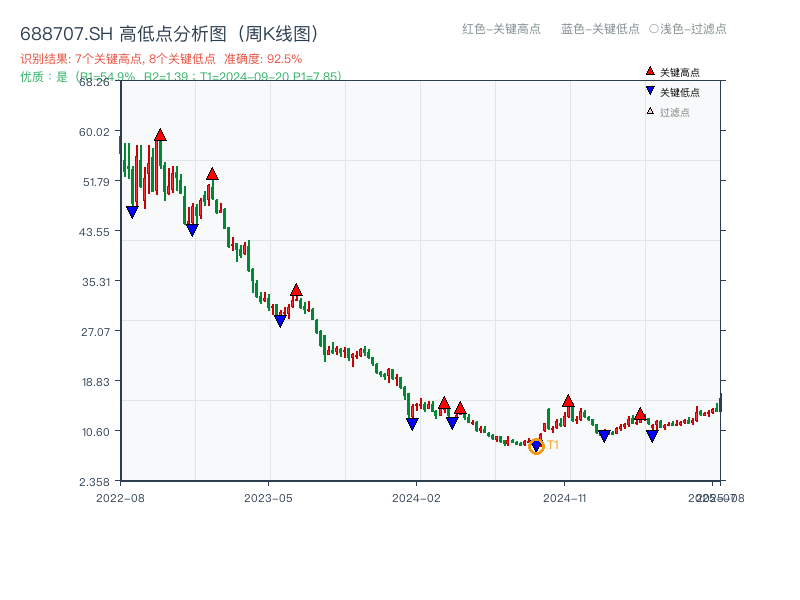This screenshot has width=800, height=600.
Task: Click the red high marker above the 2024-11 rebound
Action: tap(566, 401)
